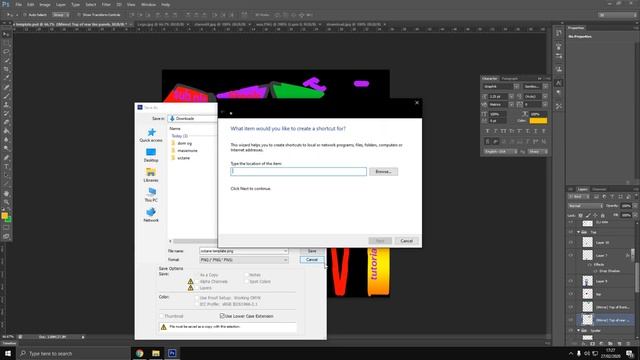Hide Layer 9 using its eye icon
The width and height of the screenshot is (640, 360).
(571, 281)
